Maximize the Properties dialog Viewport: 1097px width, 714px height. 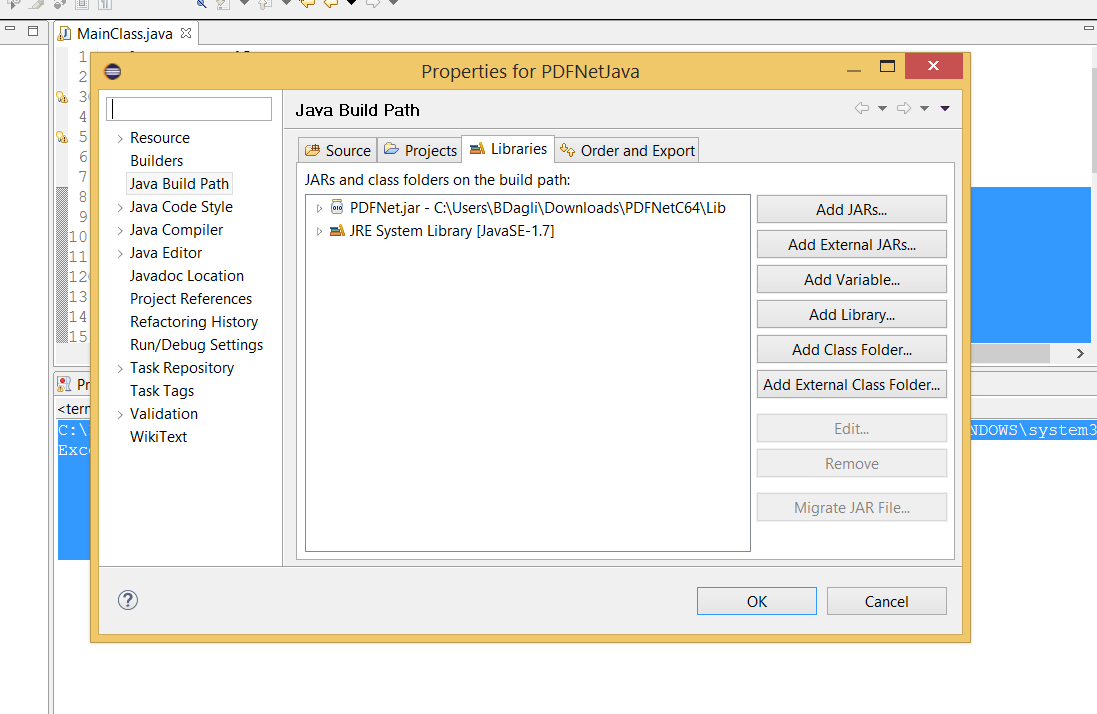(x=887, y=66)
